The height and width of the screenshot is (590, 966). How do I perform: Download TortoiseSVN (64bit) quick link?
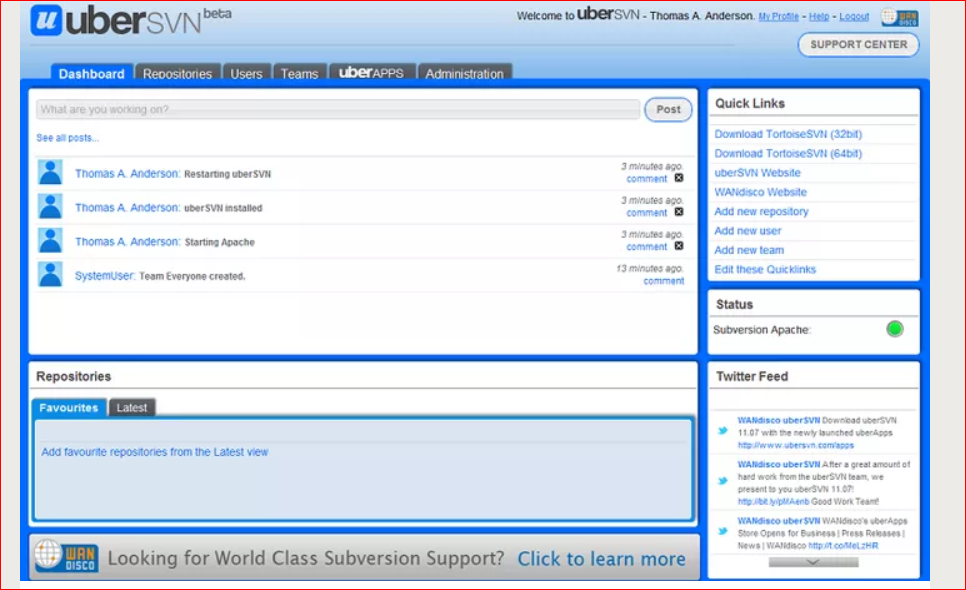click(x=788, y=153)
